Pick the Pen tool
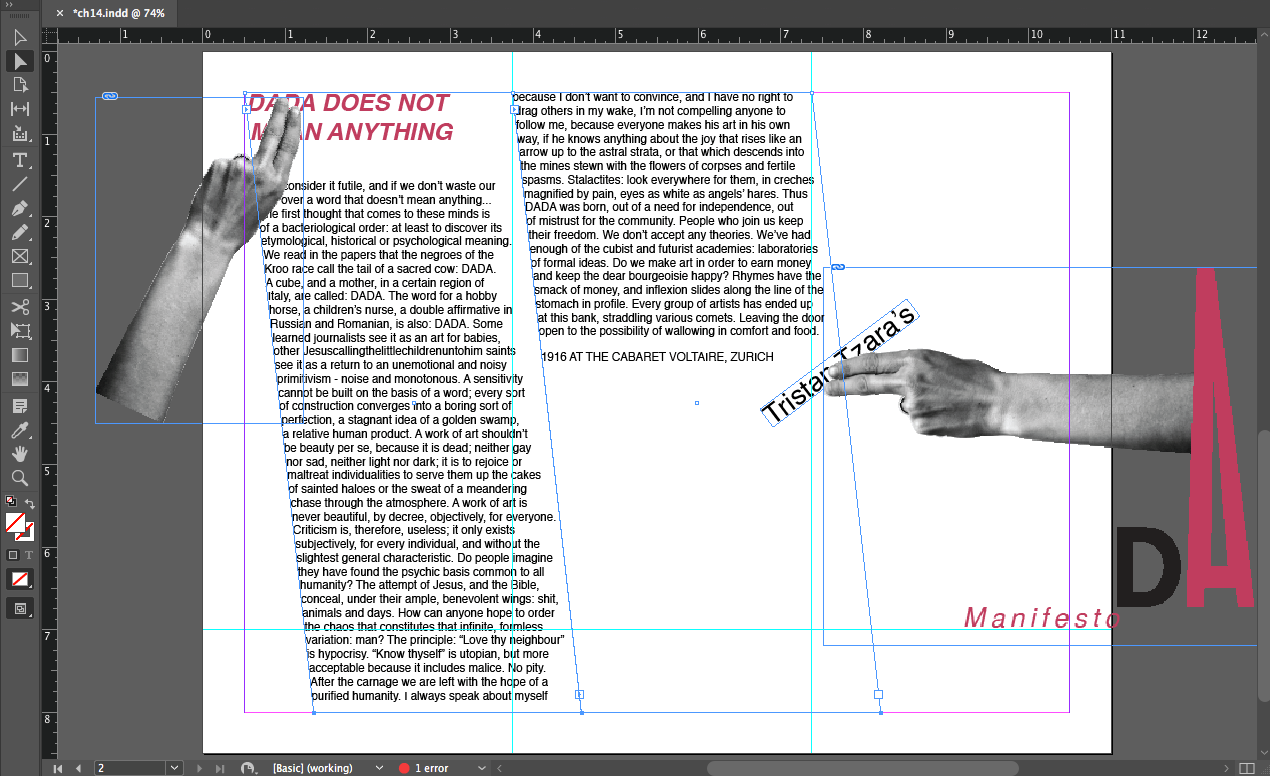 click(x=20, y=208)
